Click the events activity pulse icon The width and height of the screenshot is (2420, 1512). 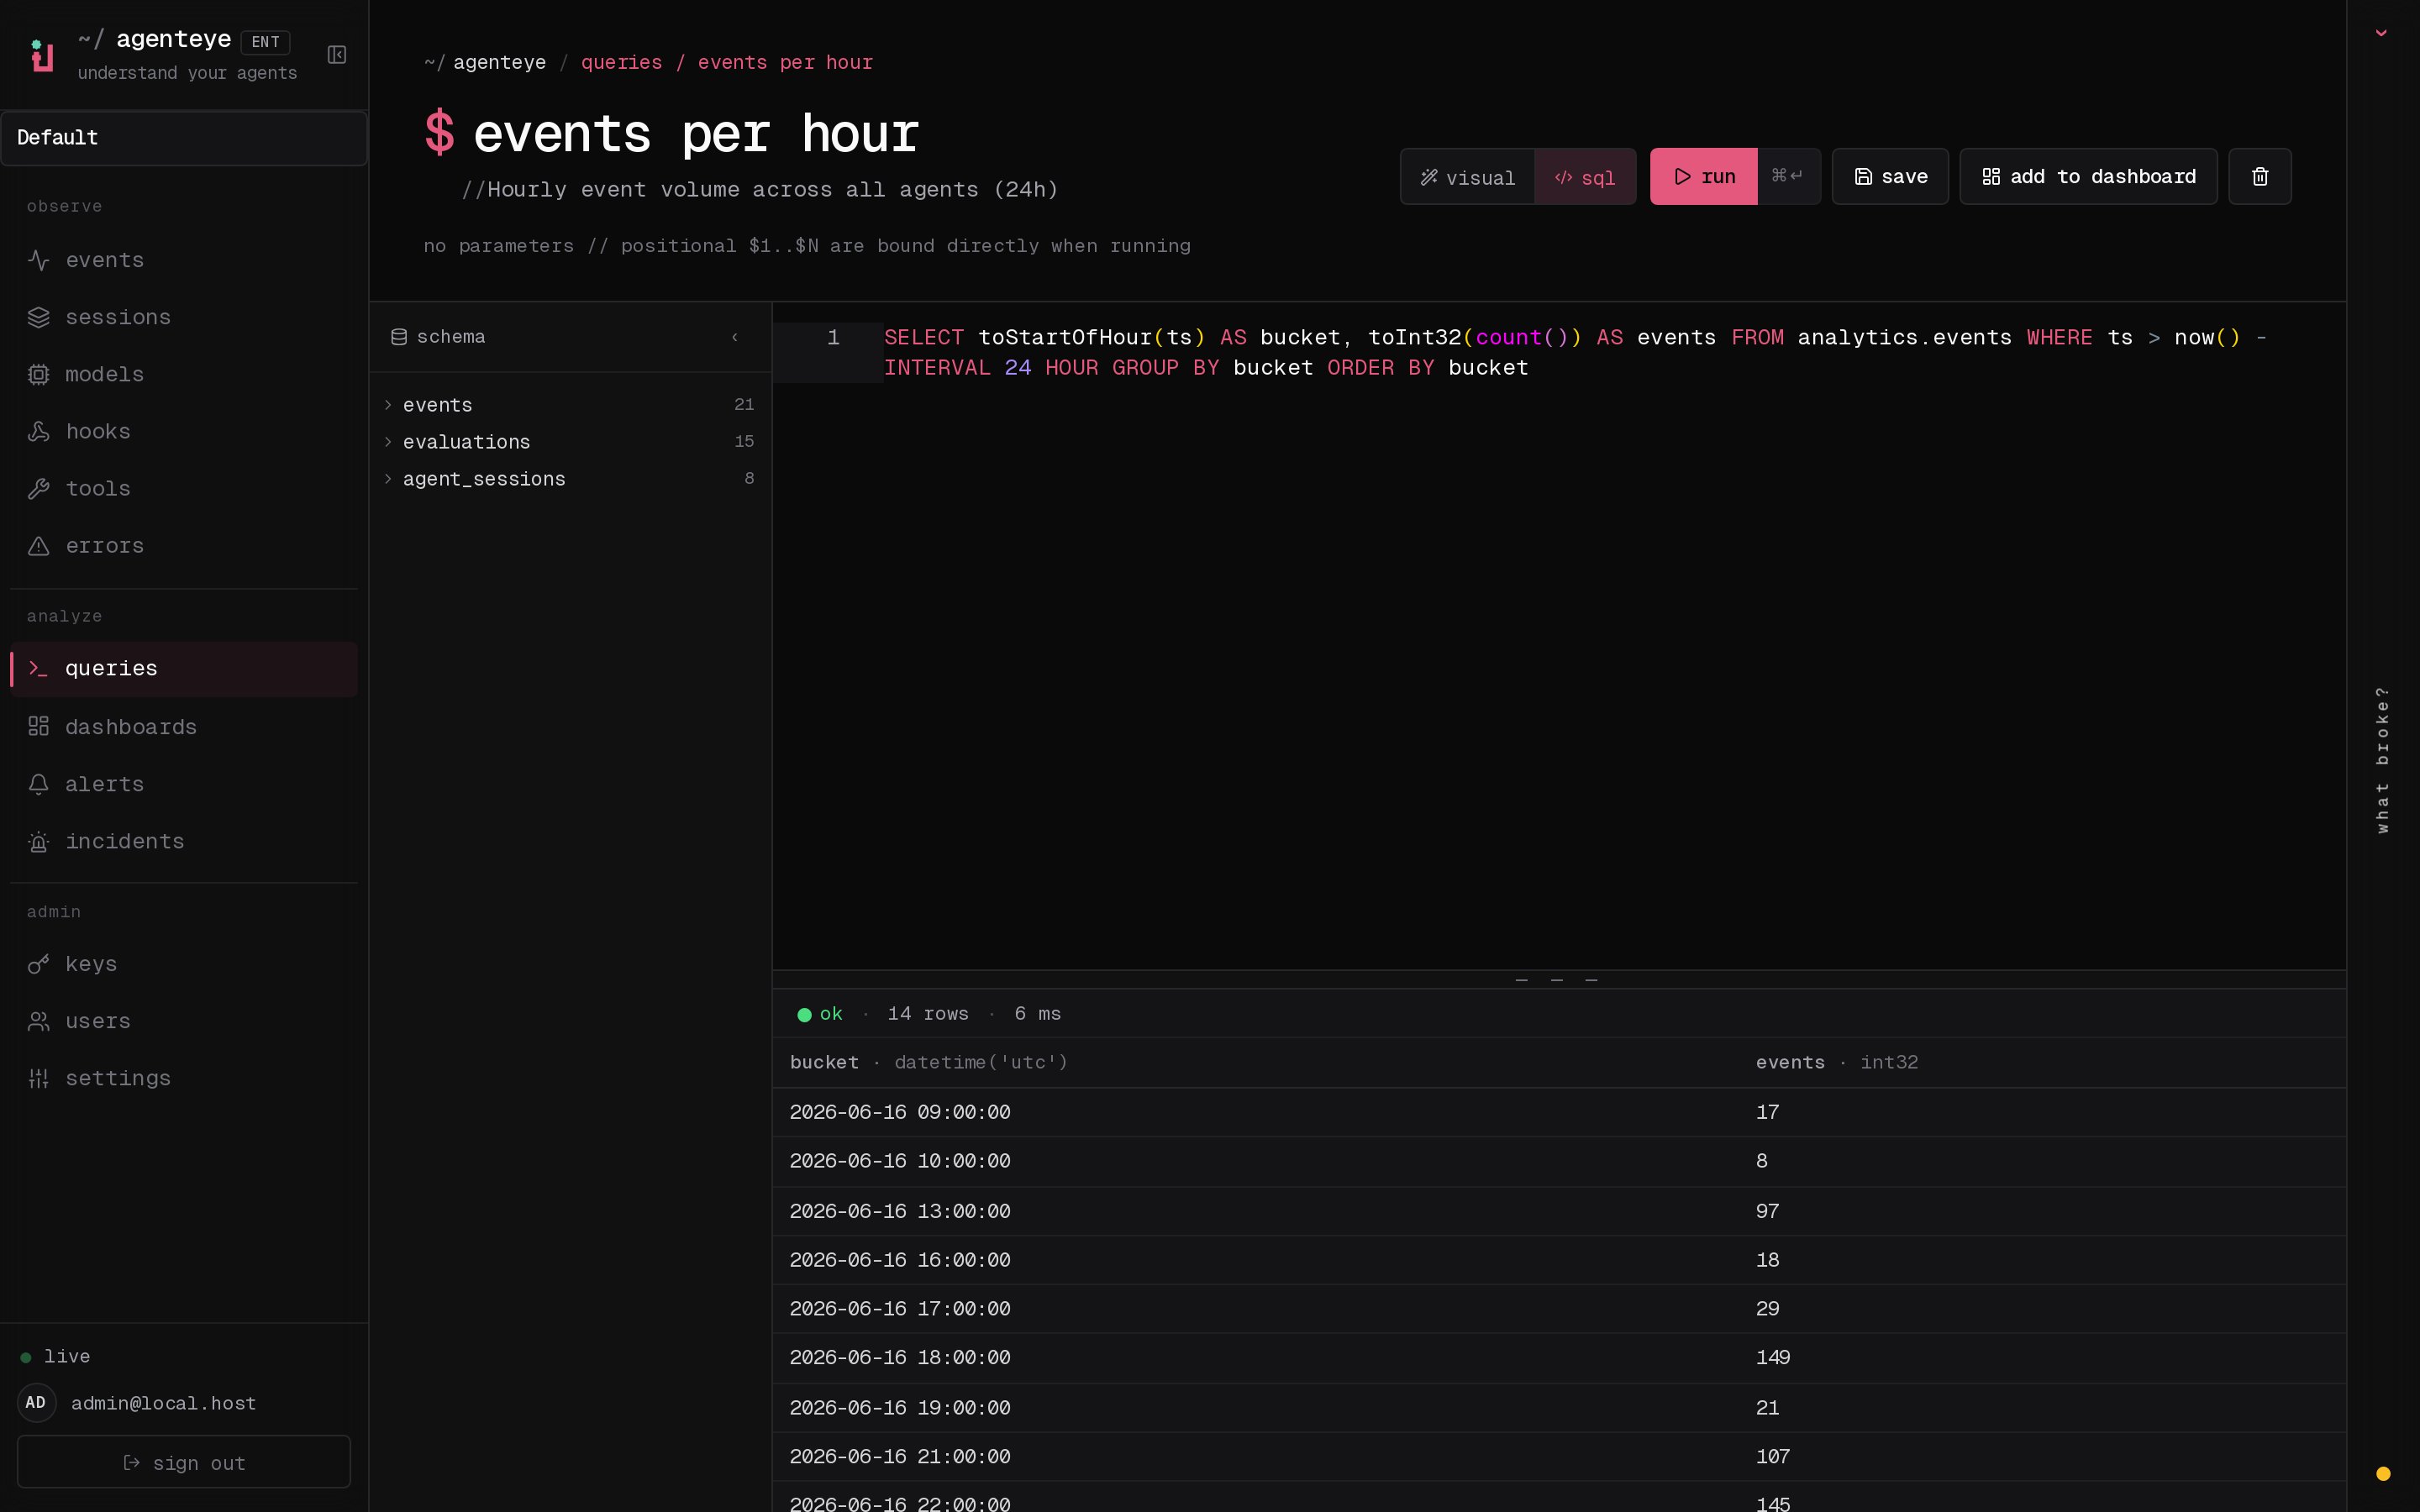[x=39, y=260]
